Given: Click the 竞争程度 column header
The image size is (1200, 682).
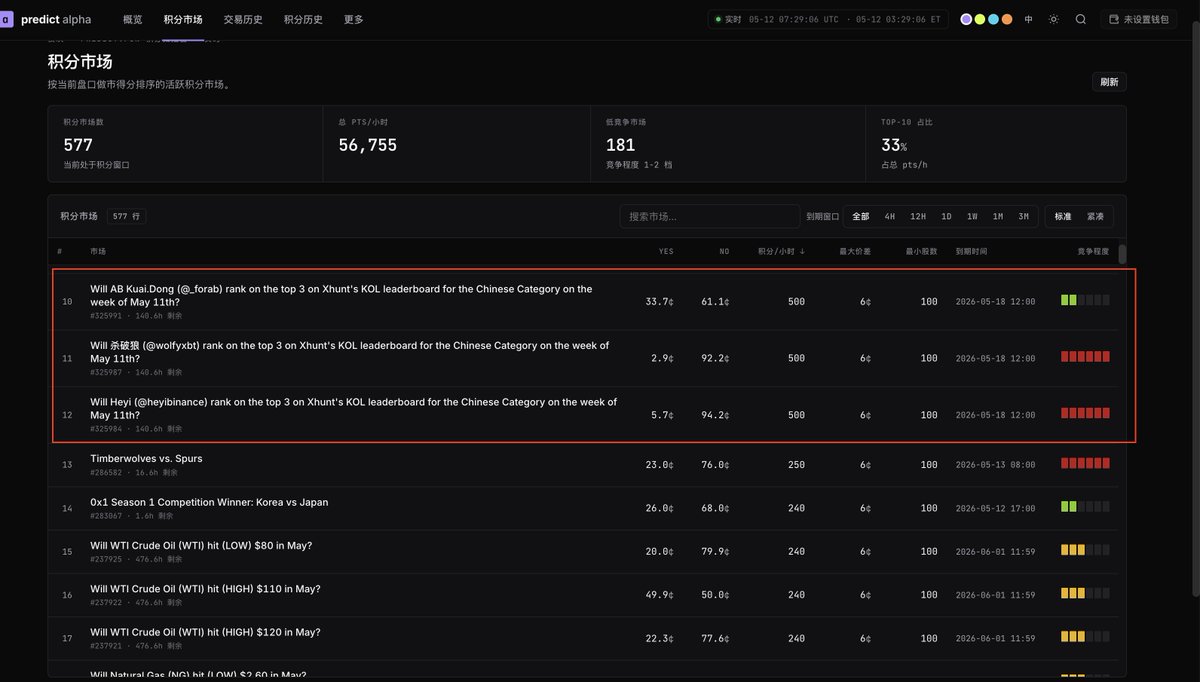Looking at the screenshot, I should pyautogui.click(x=1093, y=251).
